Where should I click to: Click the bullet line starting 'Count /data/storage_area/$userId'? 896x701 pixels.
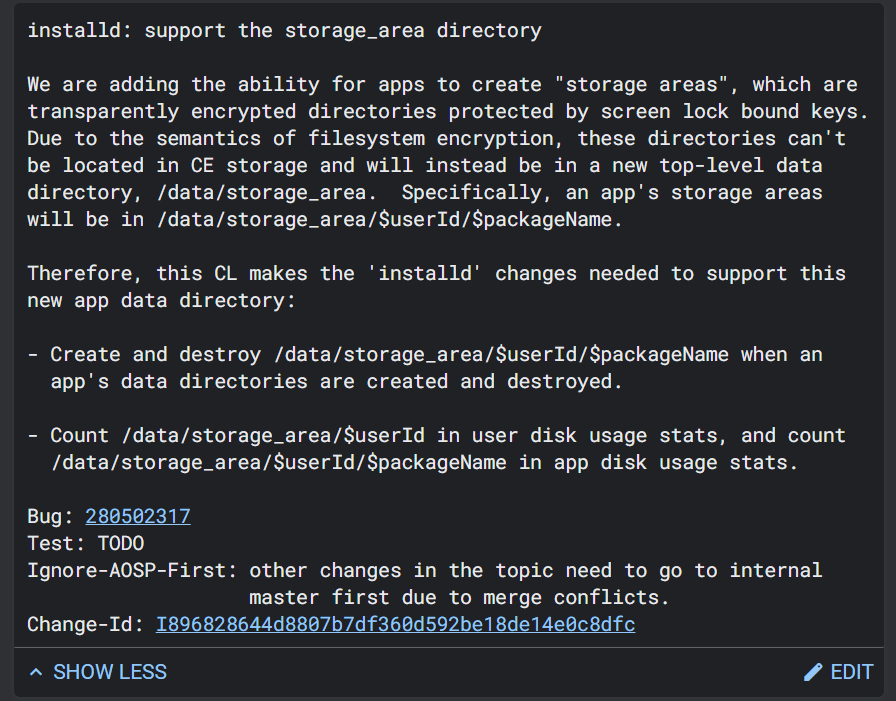(x=437, y=436)
